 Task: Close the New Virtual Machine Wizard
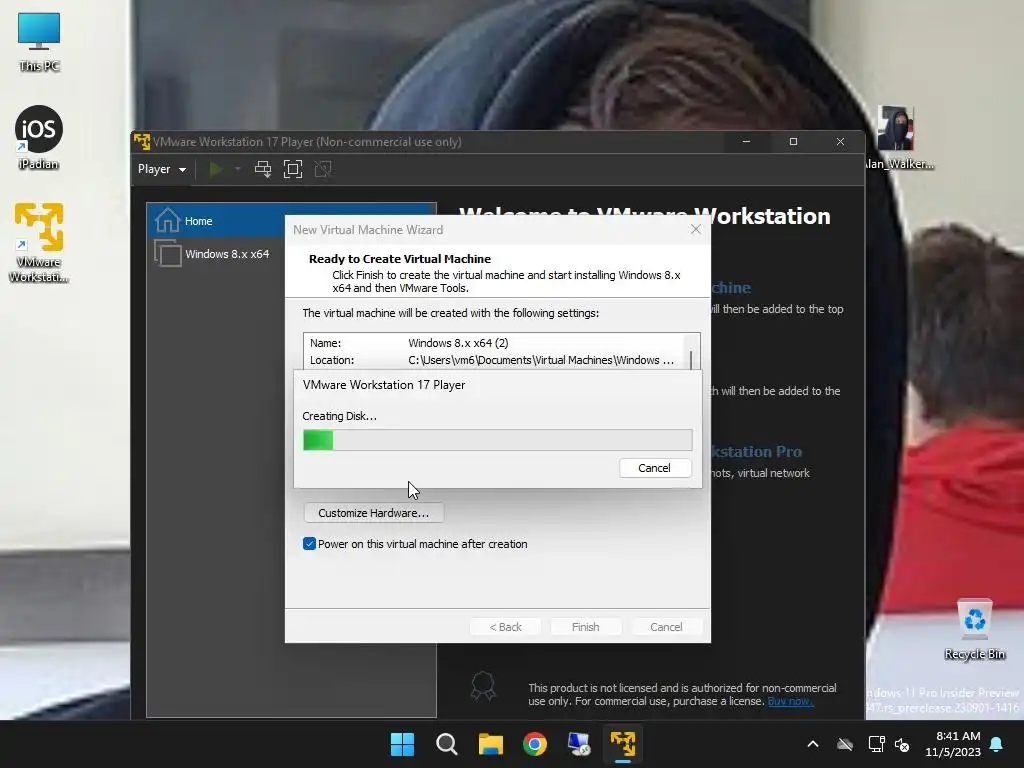pyautogui.click(x=696, y=229)
